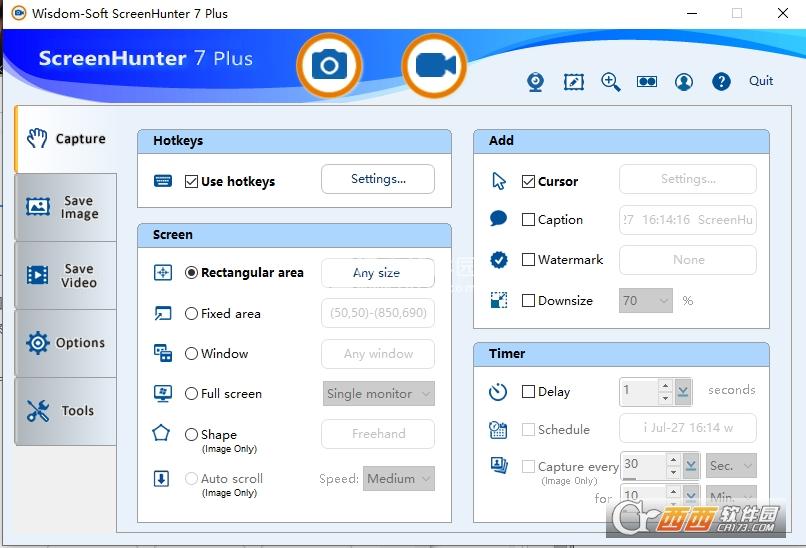The width and height of the screenshot is (806, 548).
Task: Click the pentagon Shape icon
Action: pos(161,433)
